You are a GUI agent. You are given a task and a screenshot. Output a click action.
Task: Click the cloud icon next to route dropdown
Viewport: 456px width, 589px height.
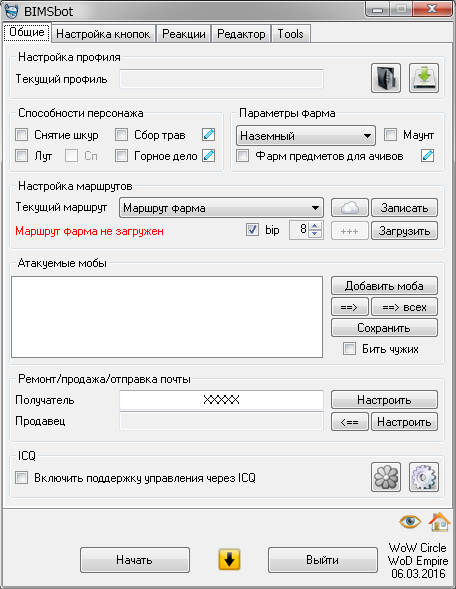(349, 208)
